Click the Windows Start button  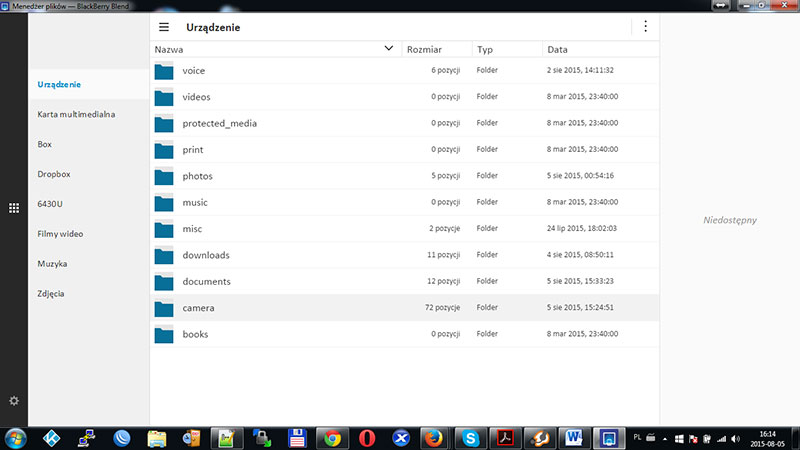(15, 438)
